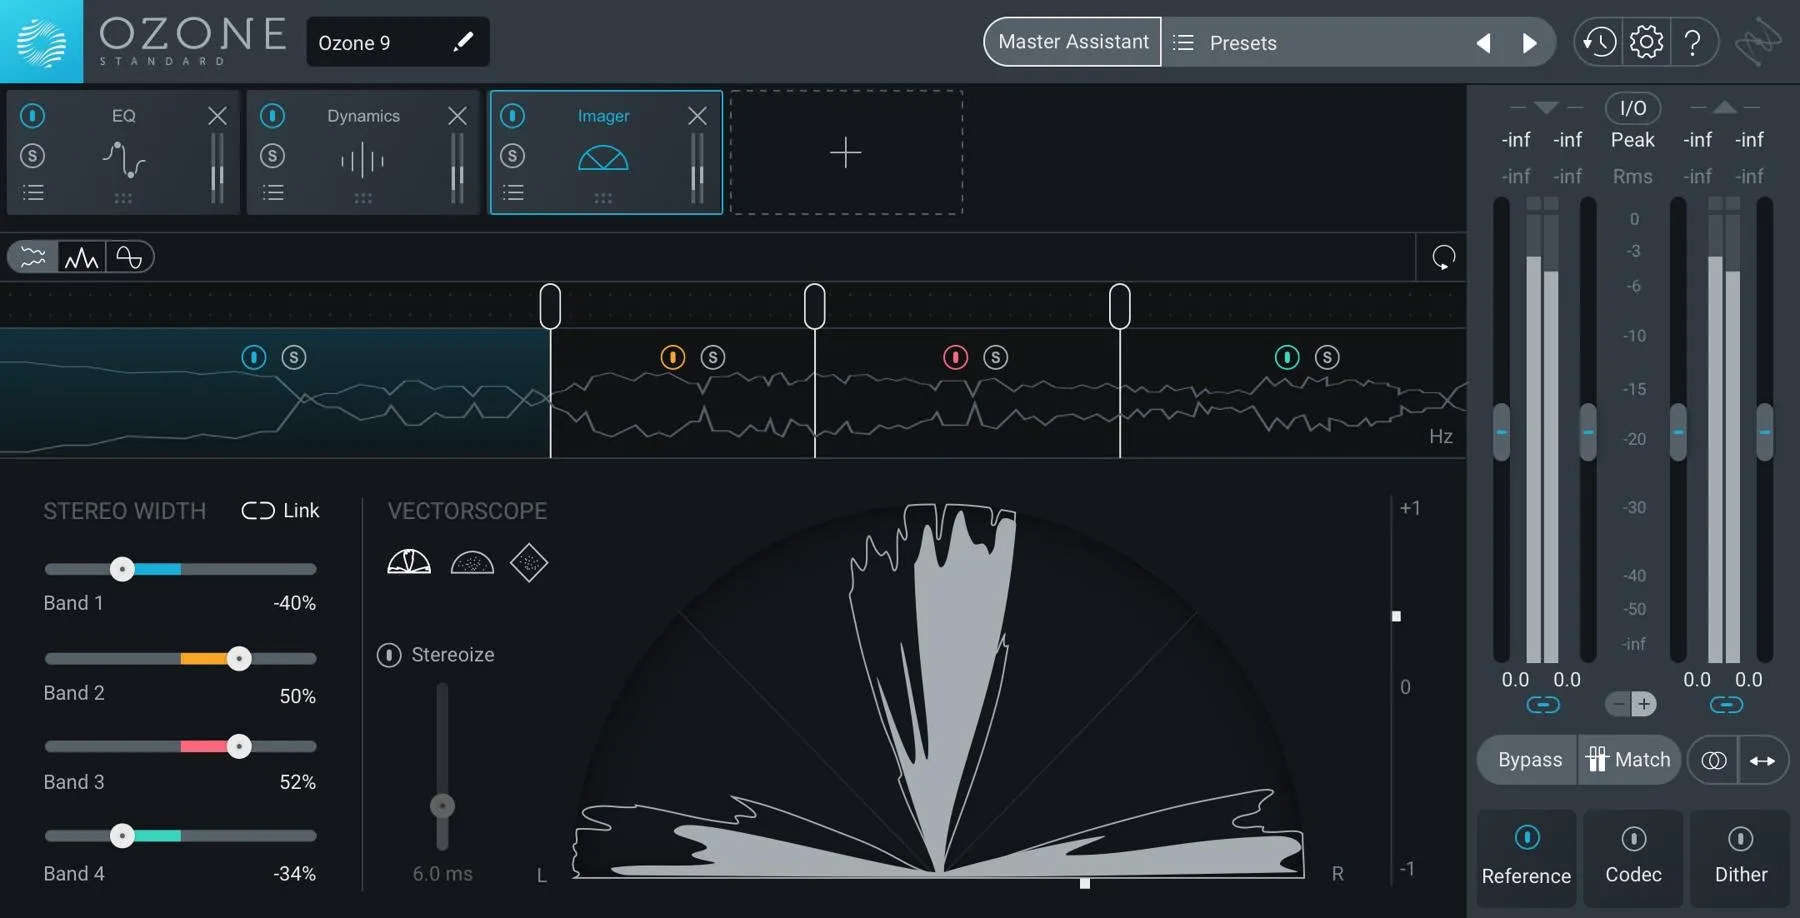
Task: Bypass the Dynamics module with its power toggle
Action: 274,116
